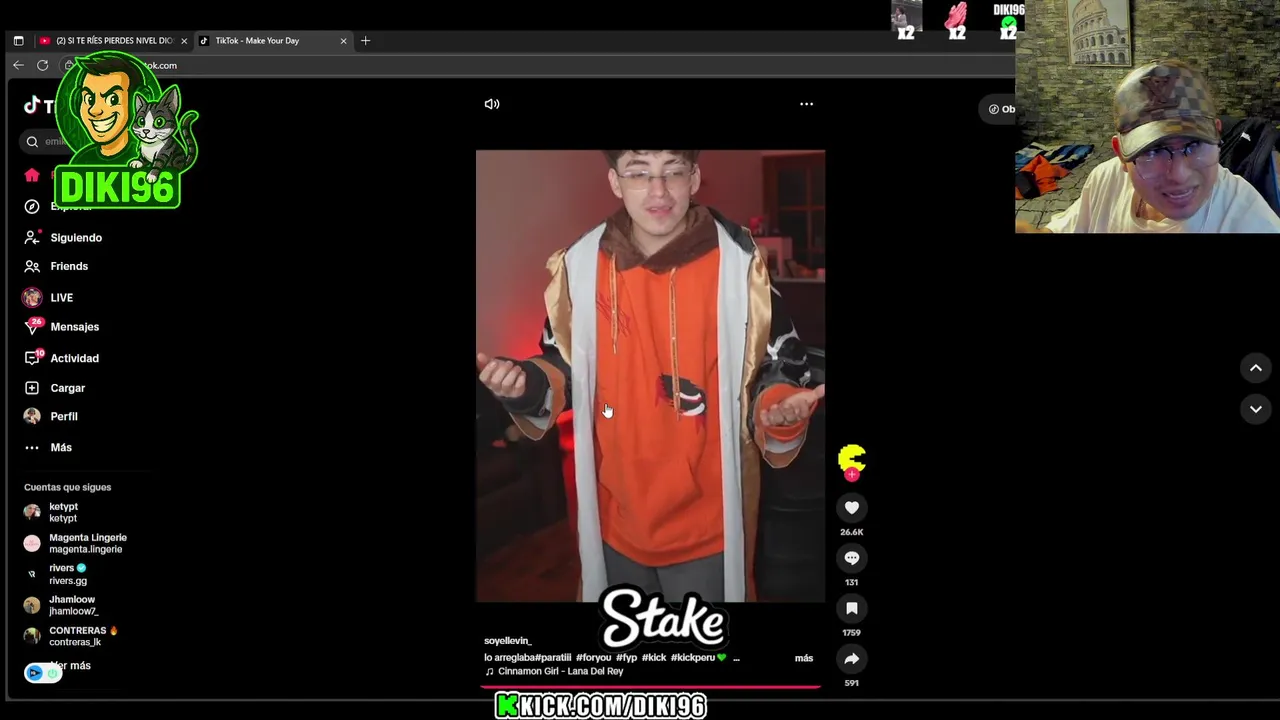Open the Perfil label

[64, 416]
